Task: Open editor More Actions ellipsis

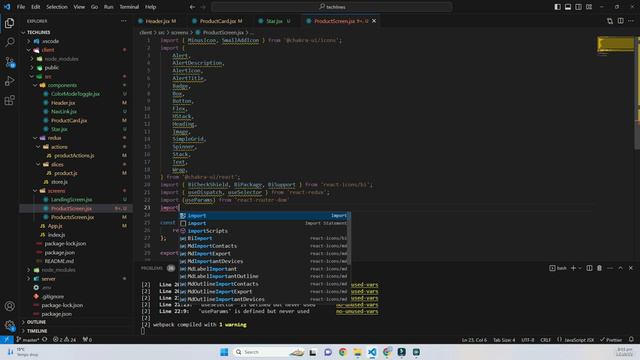Action: tap(631, 21)
